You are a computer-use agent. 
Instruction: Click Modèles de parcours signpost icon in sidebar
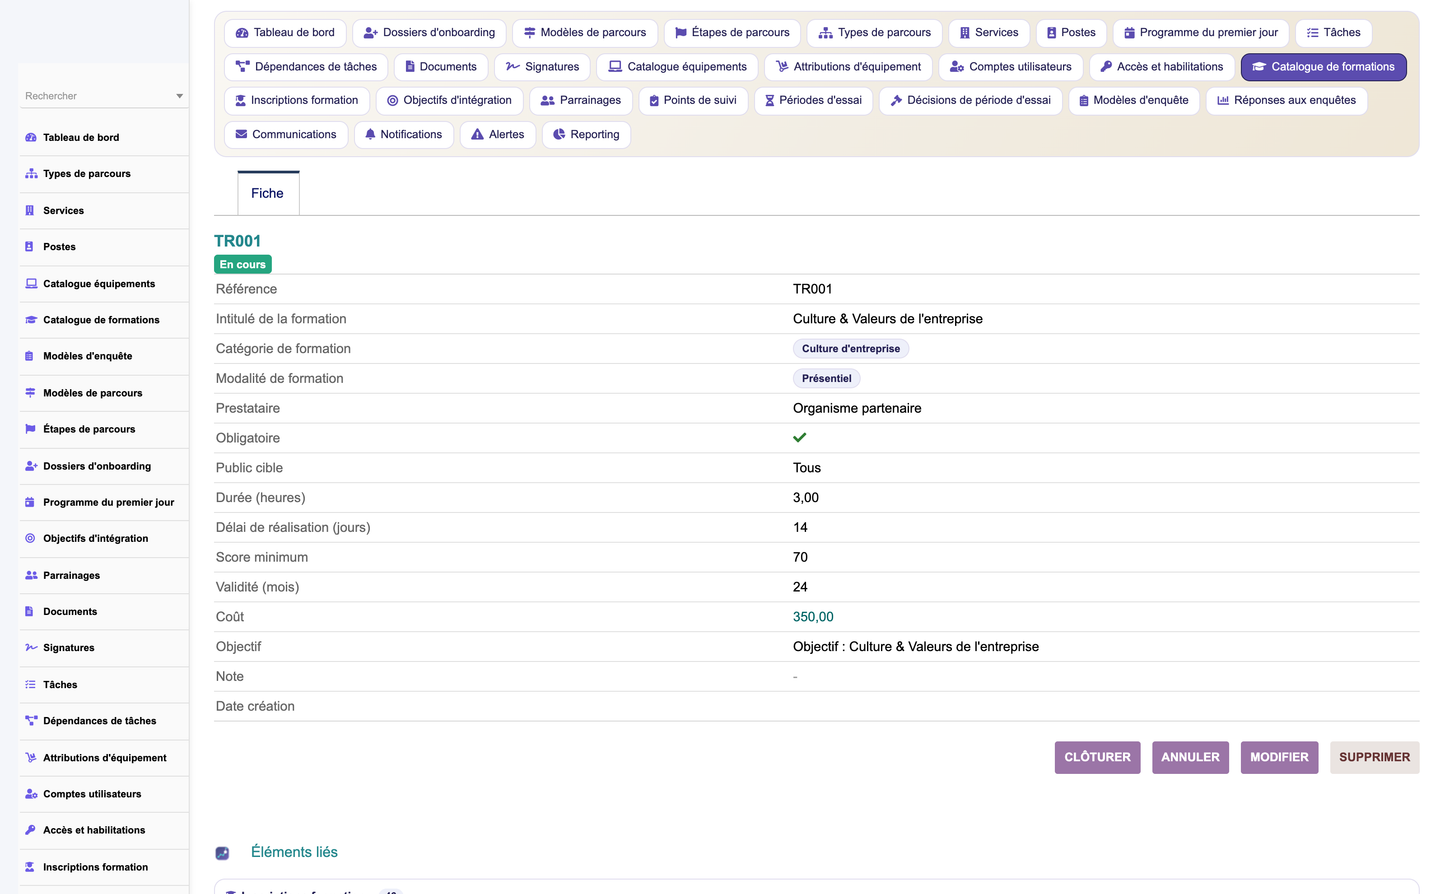pos(30,393)
